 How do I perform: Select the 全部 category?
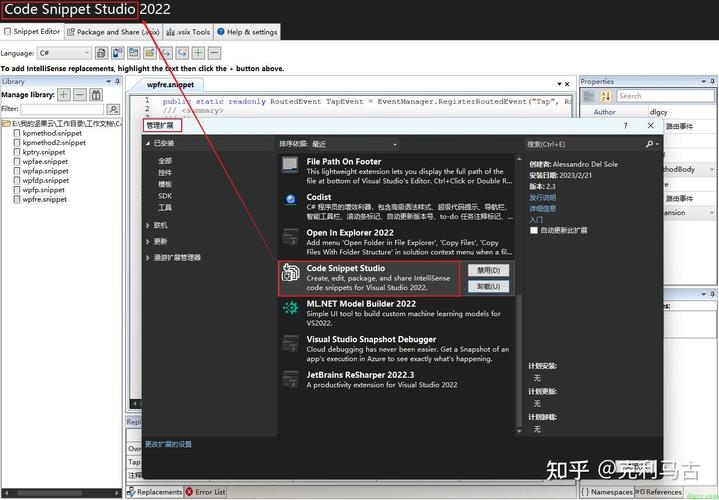pos(165,161)
